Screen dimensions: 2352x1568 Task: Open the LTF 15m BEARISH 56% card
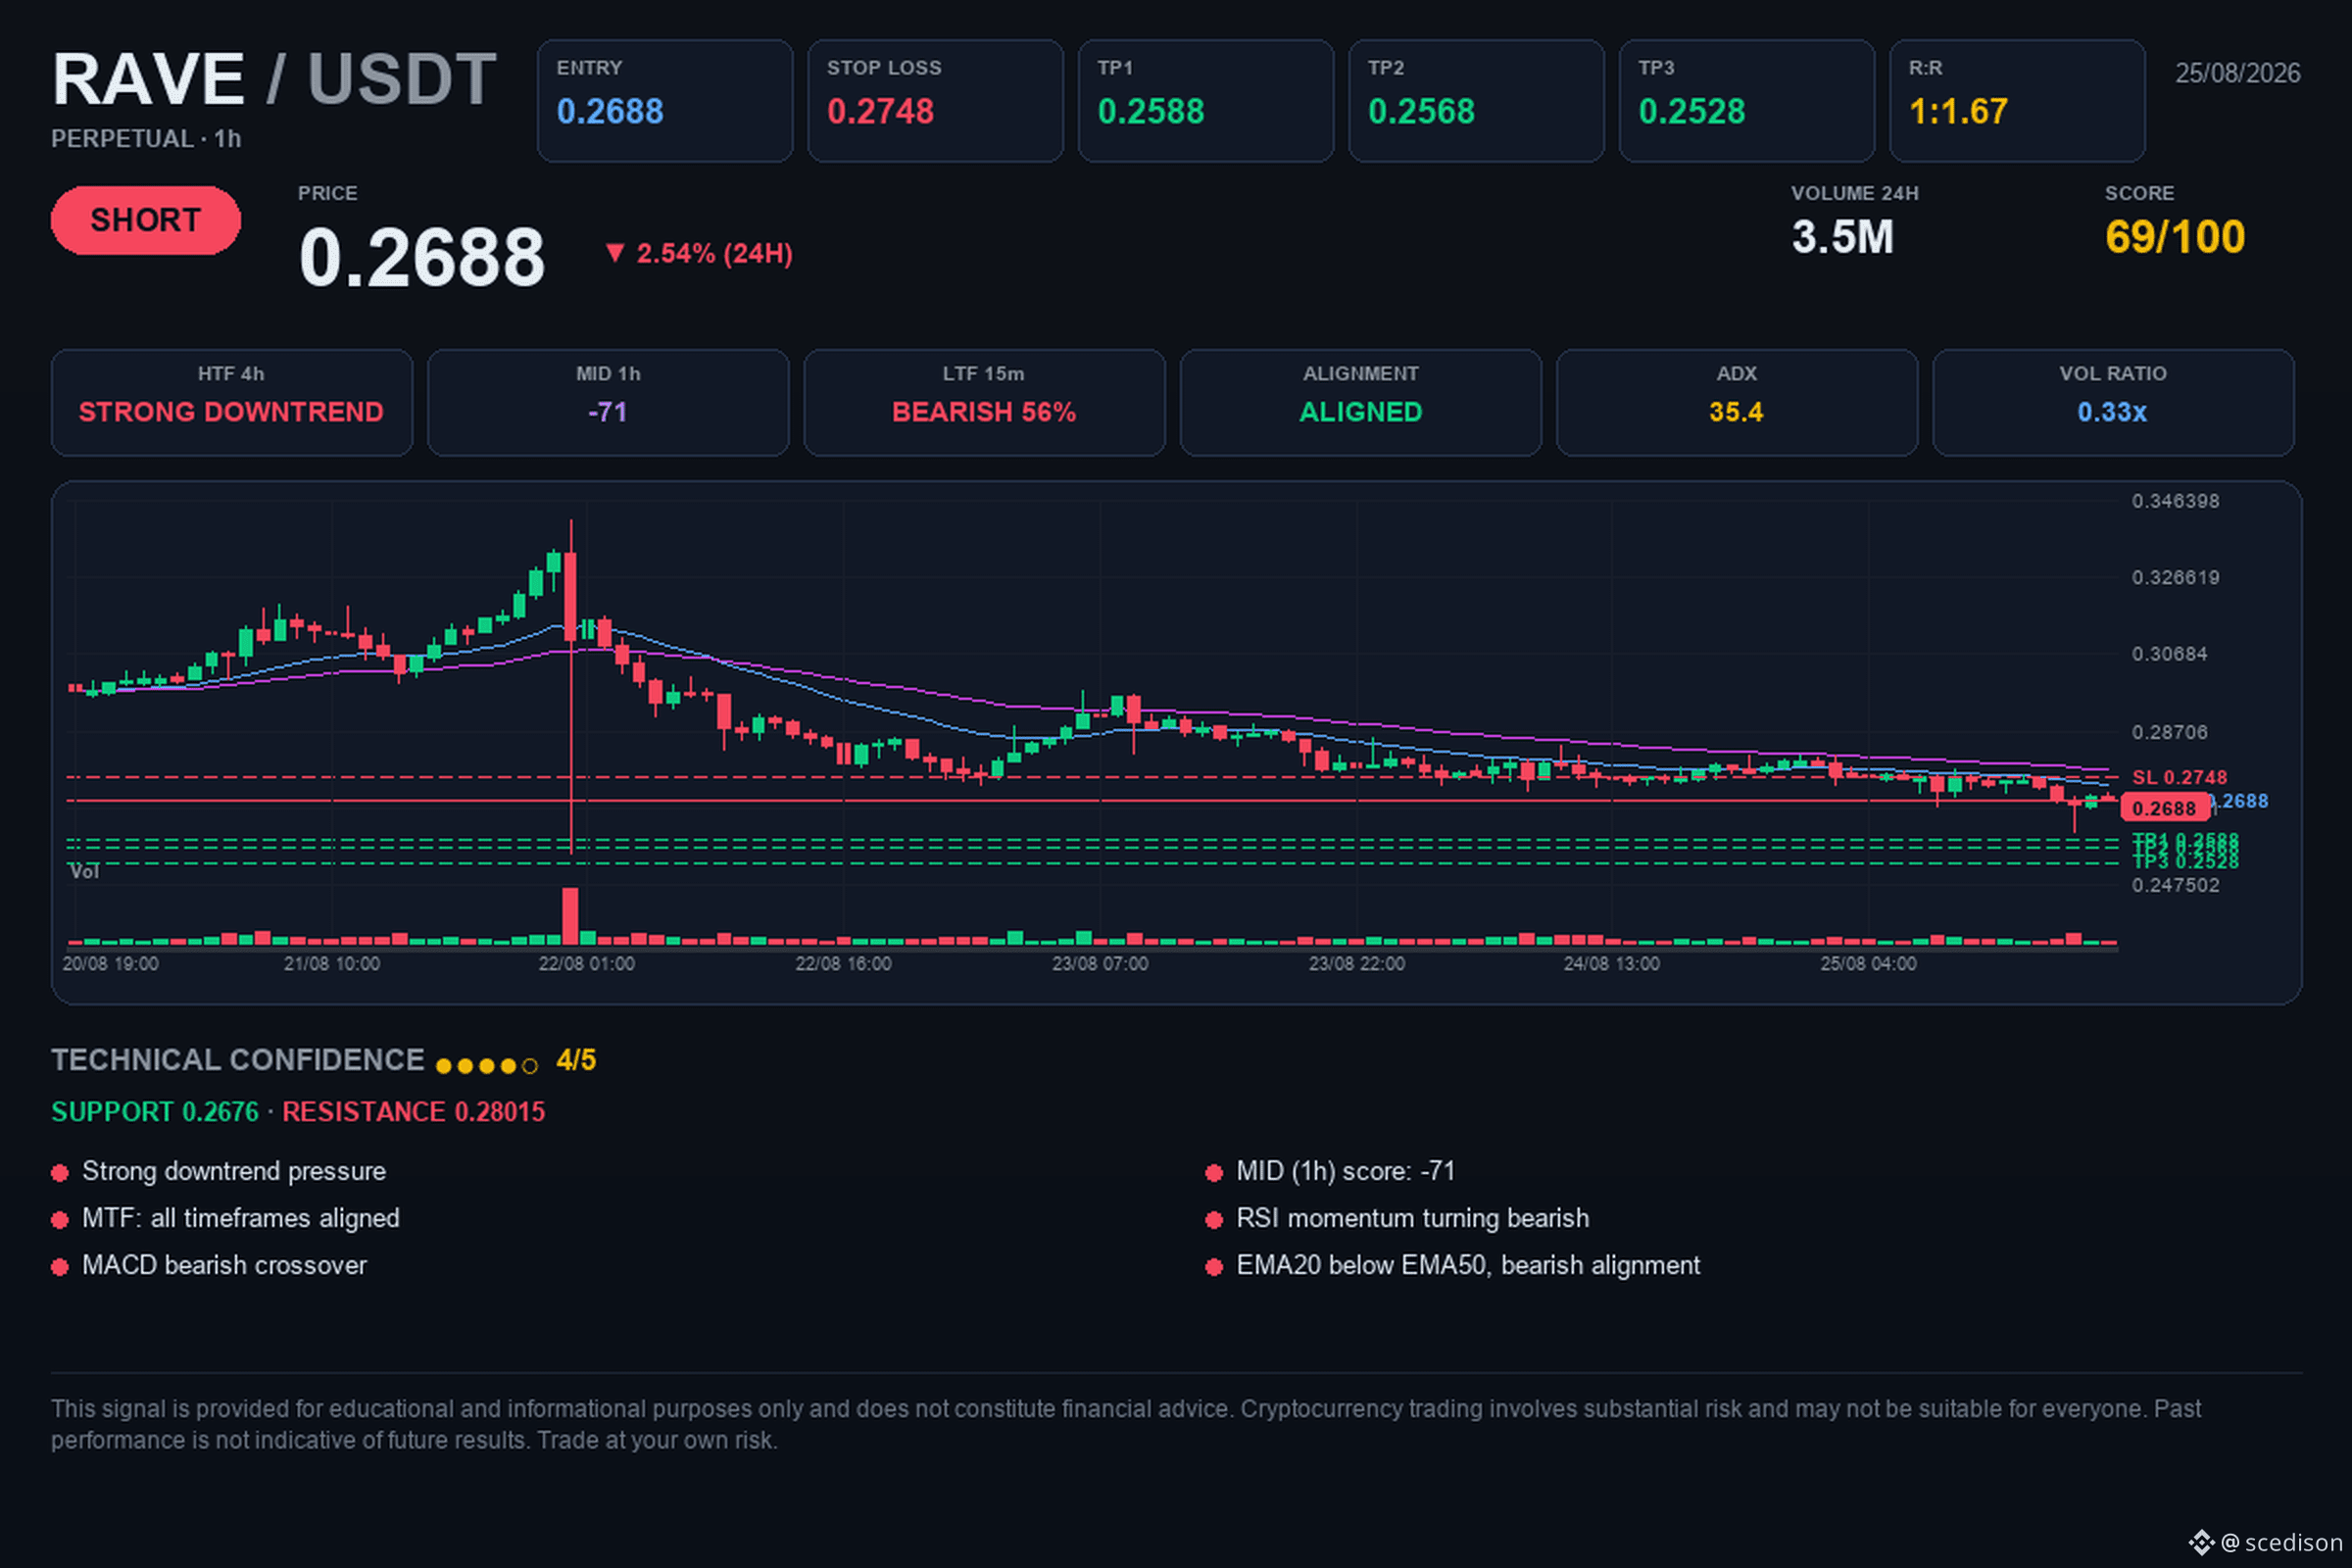pos(985,403)
